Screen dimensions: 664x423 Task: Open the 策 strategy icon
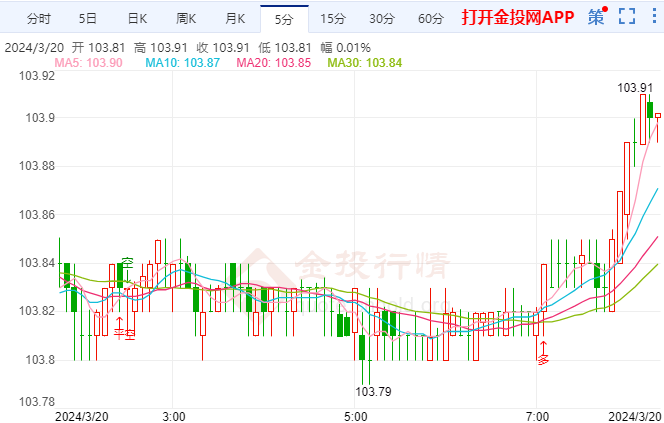[597, 17]
